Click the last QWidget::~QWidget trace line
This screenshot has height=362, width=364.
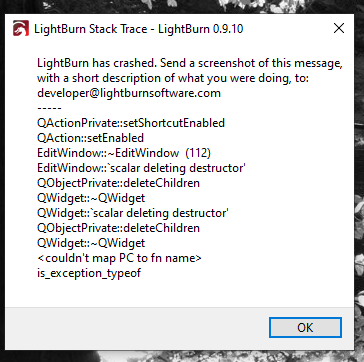point(91,243)
